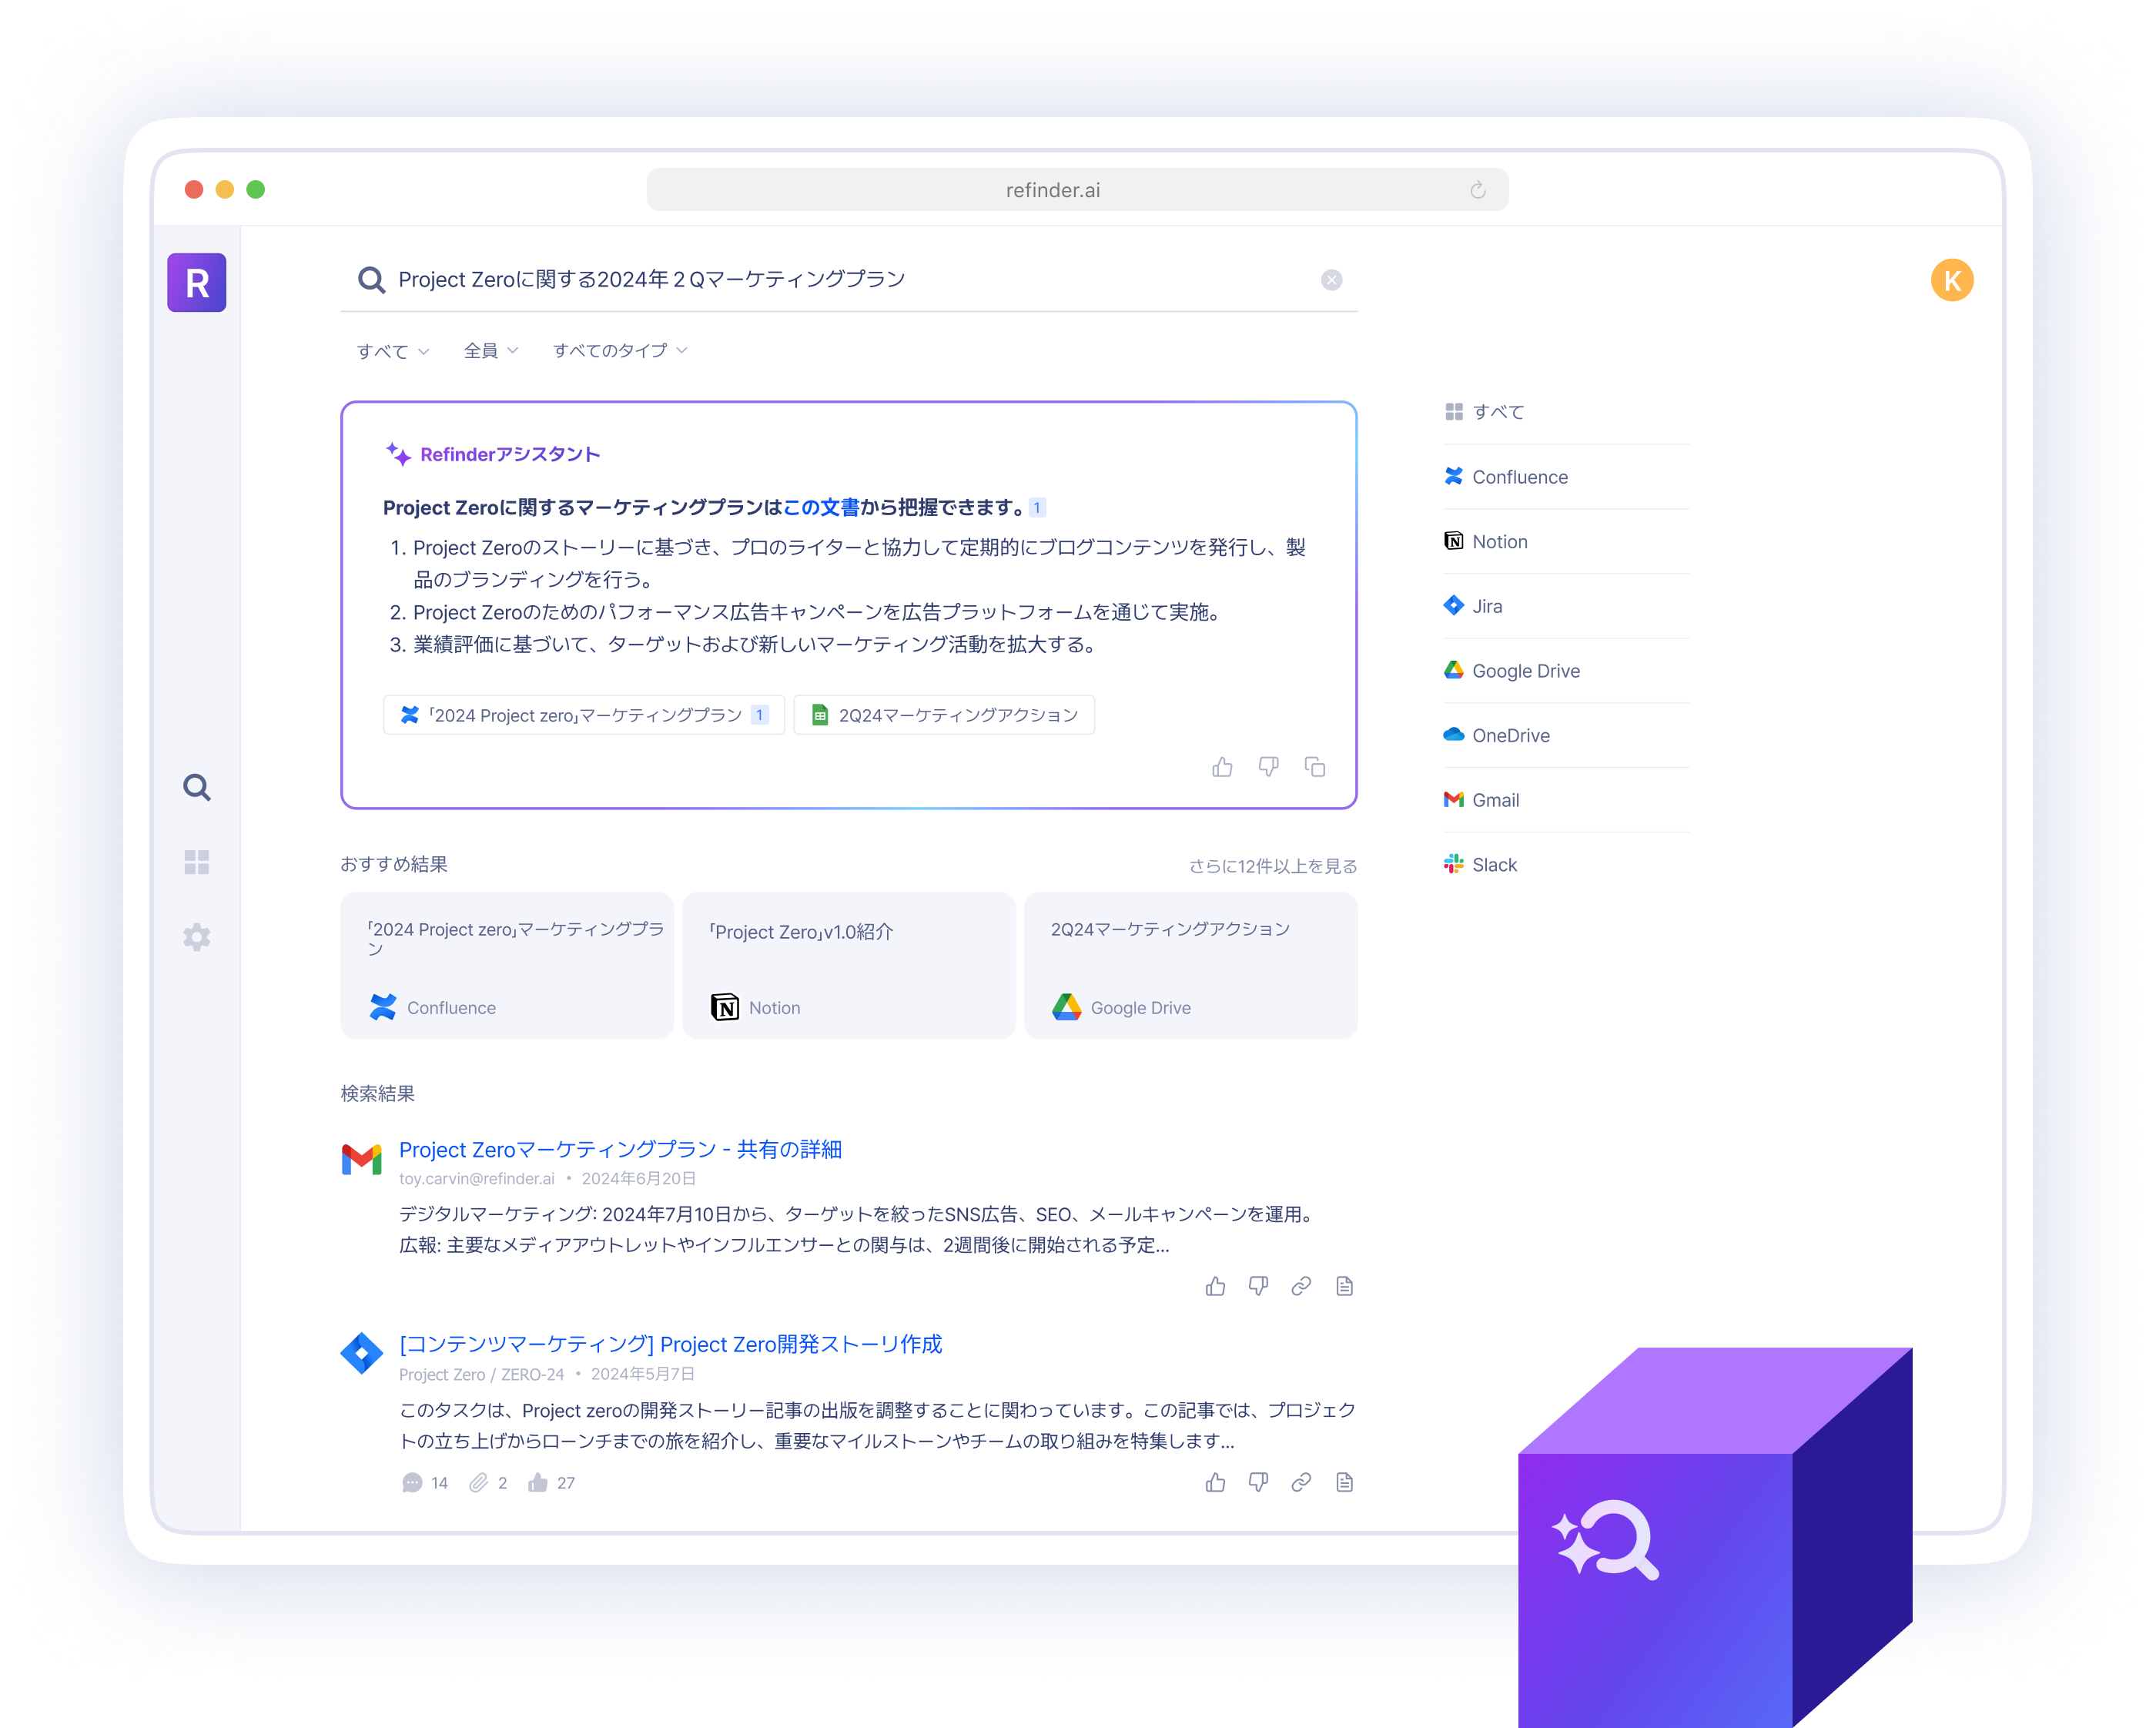The height and width of the screenshot is (1728, 2156).
Task: Click Project Zero / ZERO-24 breadcrumb text
Action: [x=482, y=1374]
